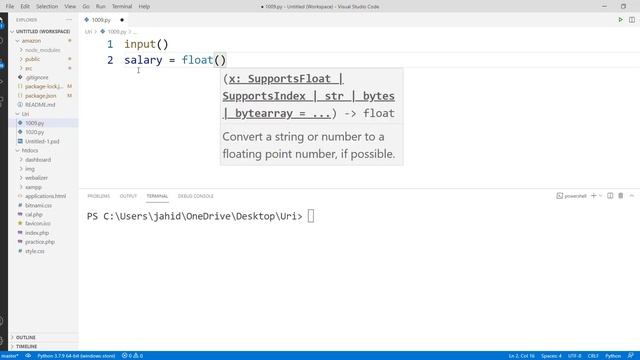Viewport: 640px width, 360px height.
Task: Open the bitnami.css file
Action: (x=38, y=205)
